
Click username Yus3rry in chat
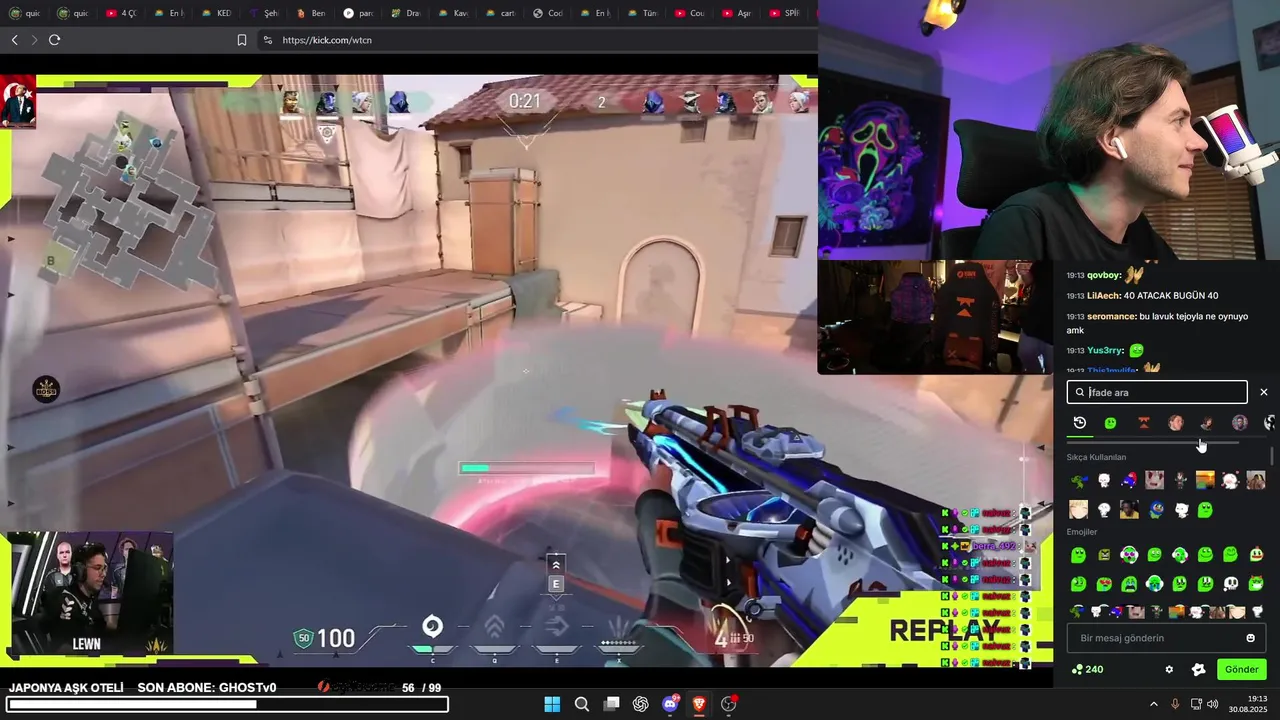1105,351
